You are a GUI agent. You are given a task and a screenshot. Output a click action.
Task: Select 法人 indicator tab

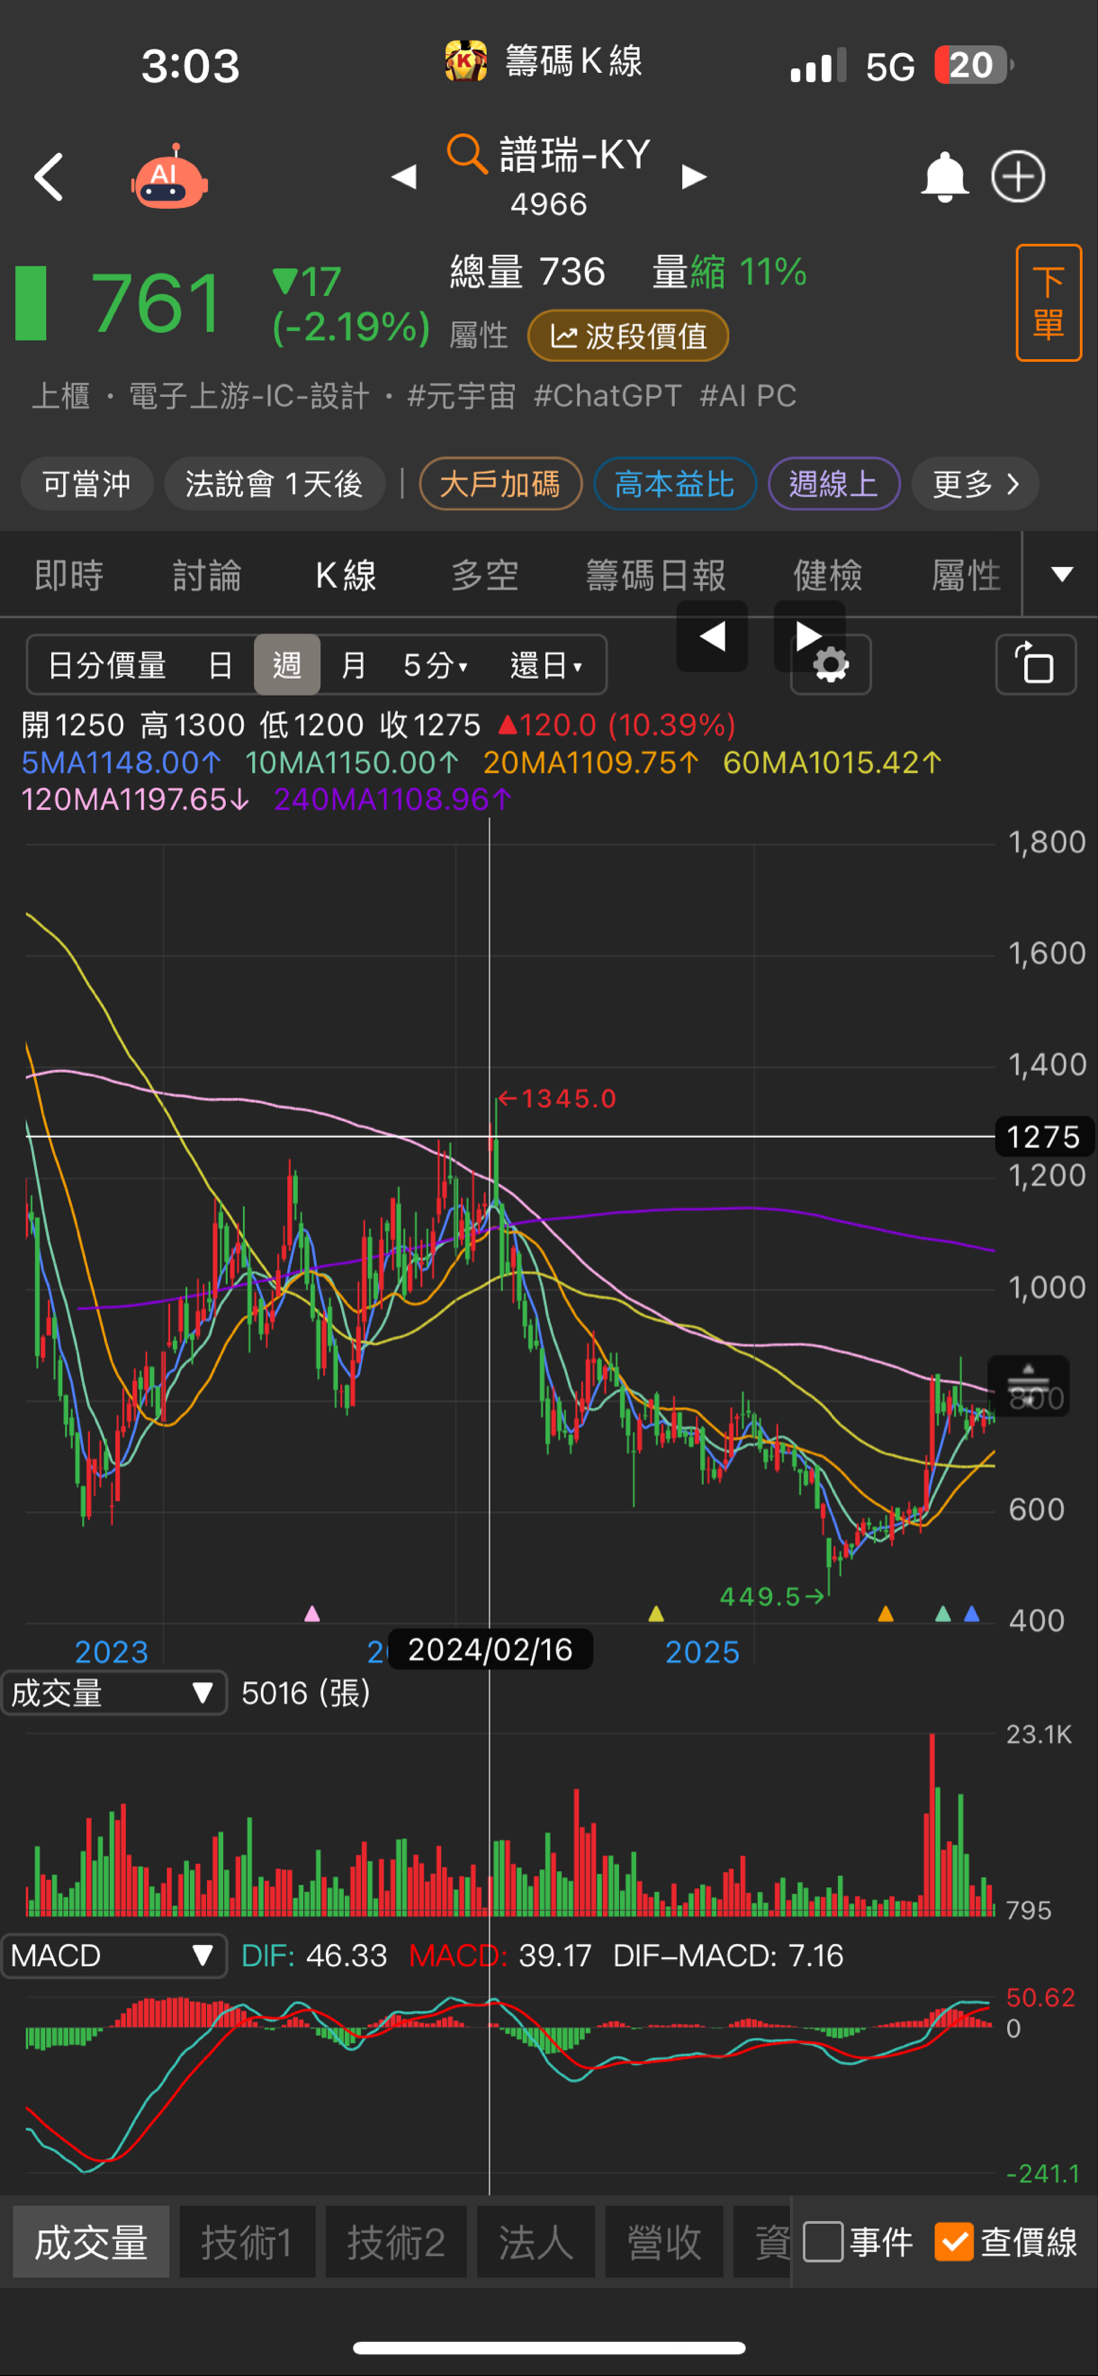pos(536,2242)
